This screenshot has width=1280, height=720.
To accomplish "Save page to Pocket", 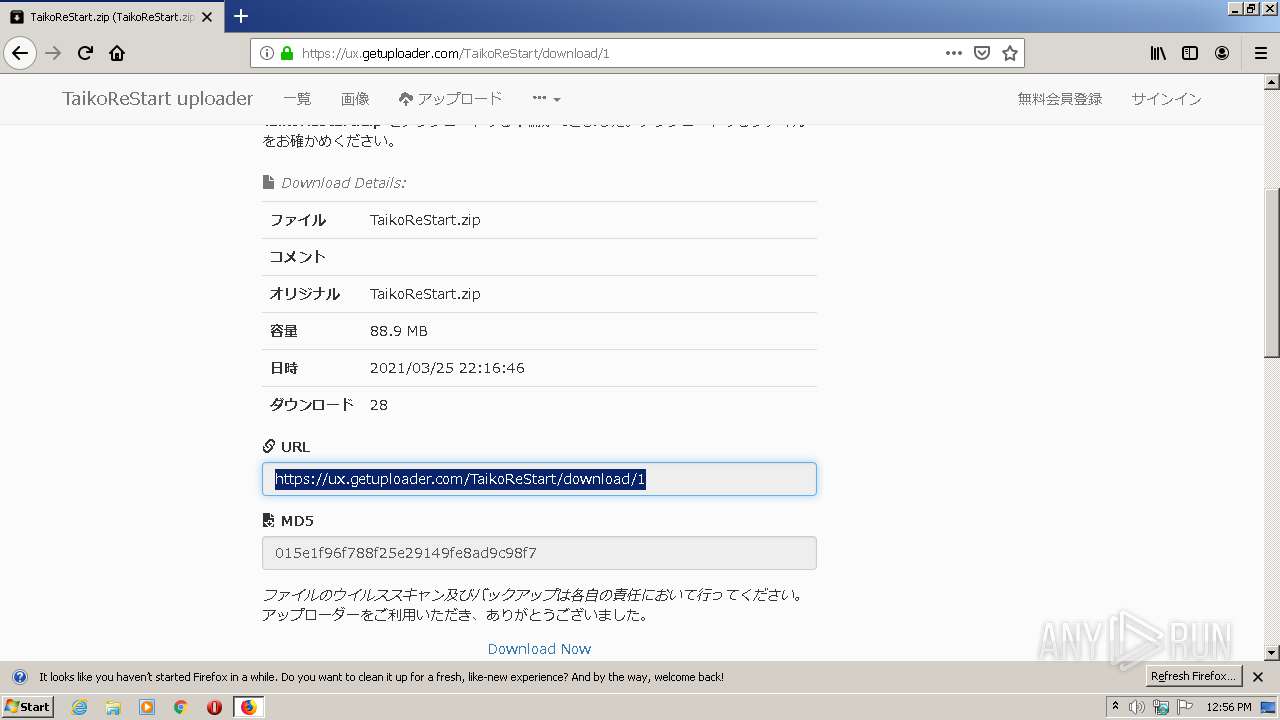I will 982,53.
